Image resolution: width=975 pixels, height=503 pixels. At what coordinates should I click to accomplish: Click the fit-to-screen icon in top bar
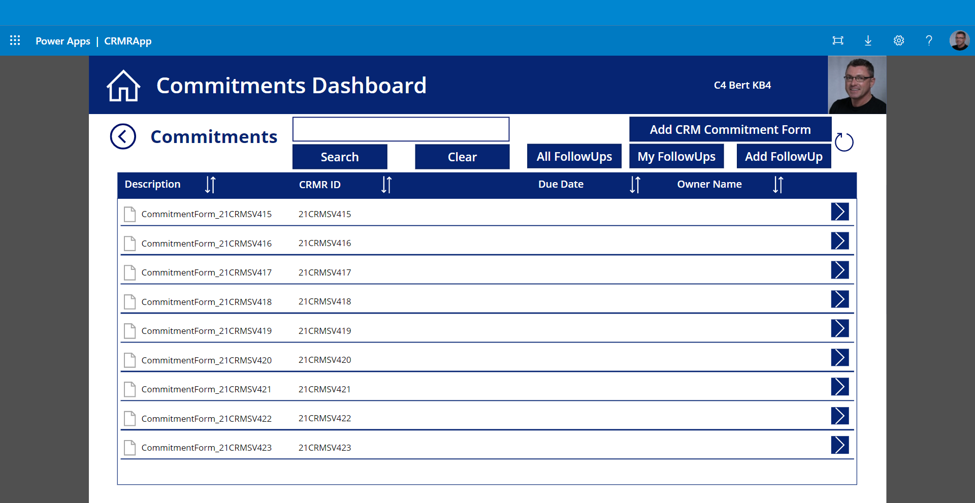point(838,41)
